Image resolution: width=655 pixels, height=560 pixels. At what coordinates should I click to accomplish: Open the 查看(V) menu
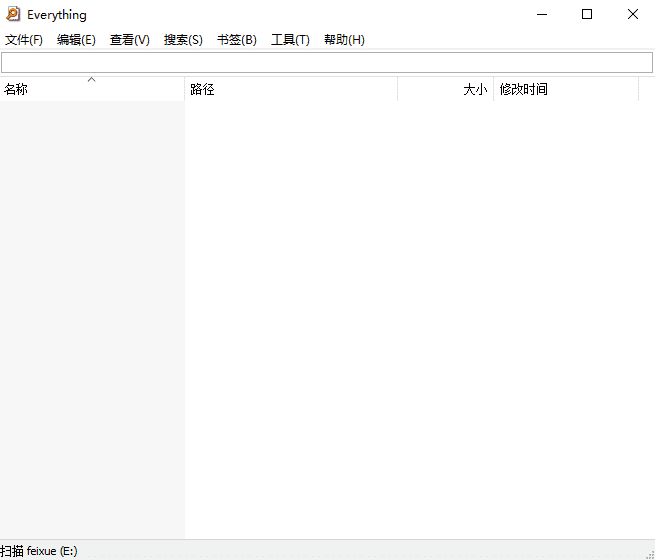click(129, 40)
